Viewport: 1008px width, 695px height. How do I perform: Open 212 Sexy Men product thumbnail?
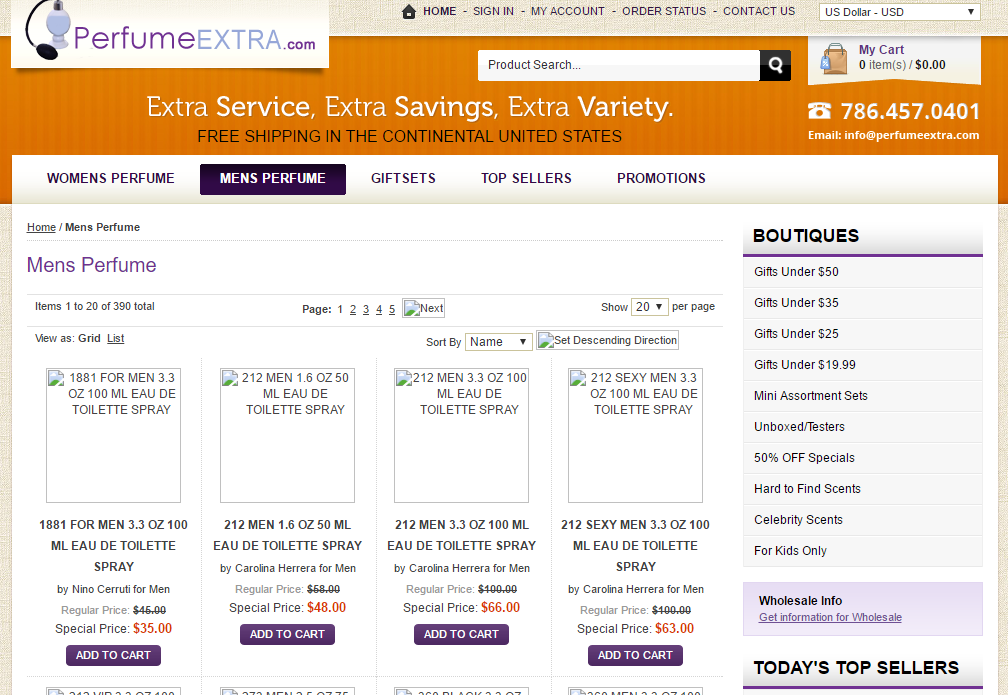click(635, 435)
